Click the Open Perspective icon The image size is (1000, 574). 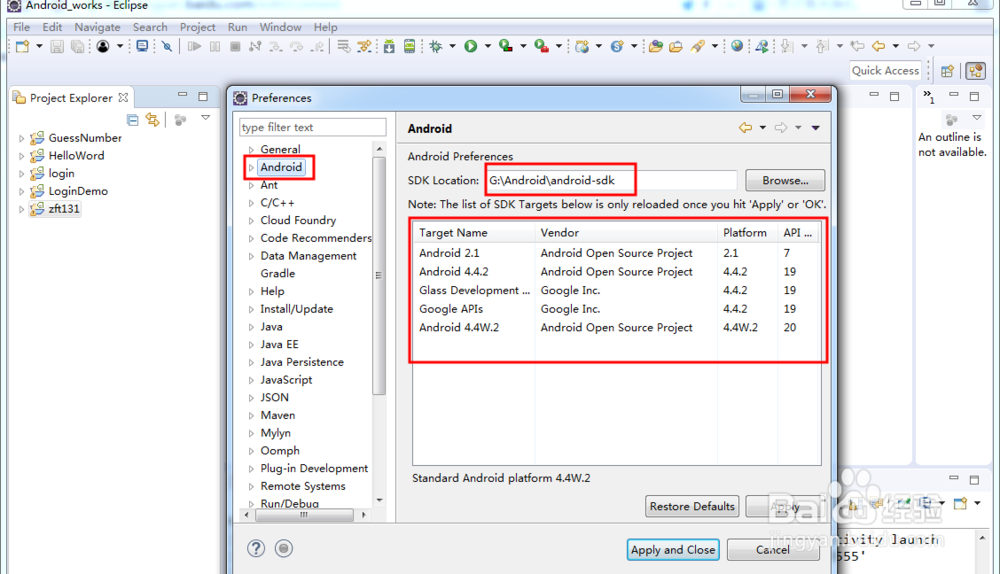click(x=948, y=71)
